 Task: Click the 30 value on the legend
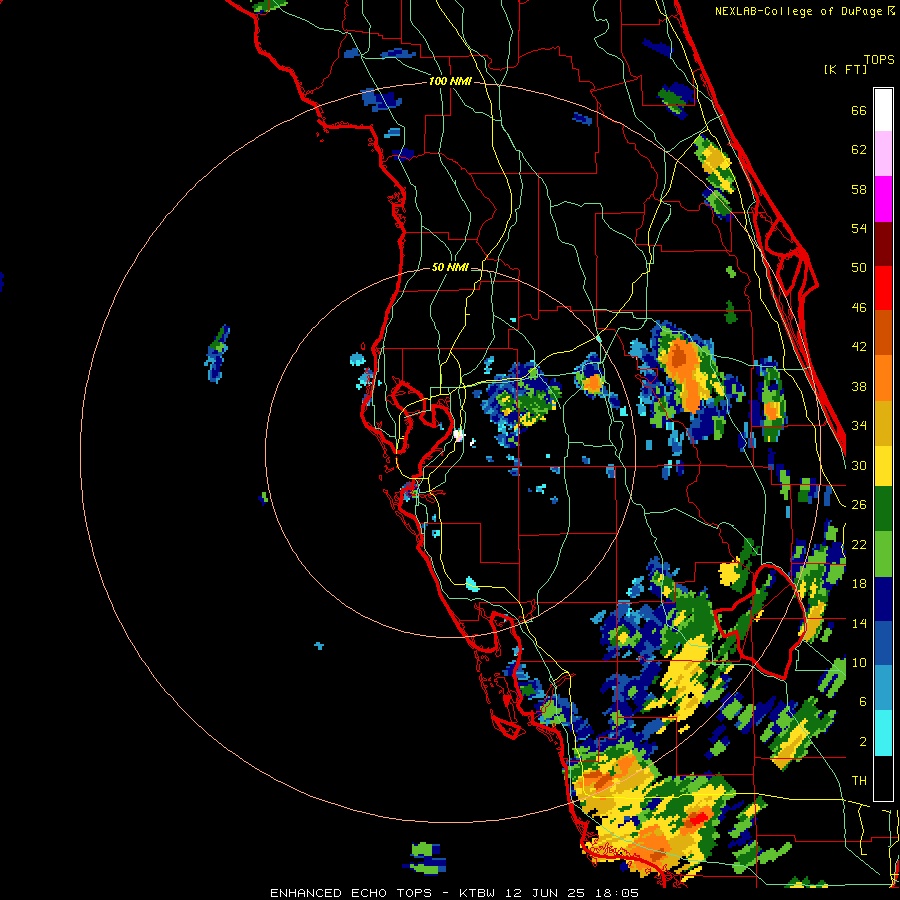tap(859, 465)
